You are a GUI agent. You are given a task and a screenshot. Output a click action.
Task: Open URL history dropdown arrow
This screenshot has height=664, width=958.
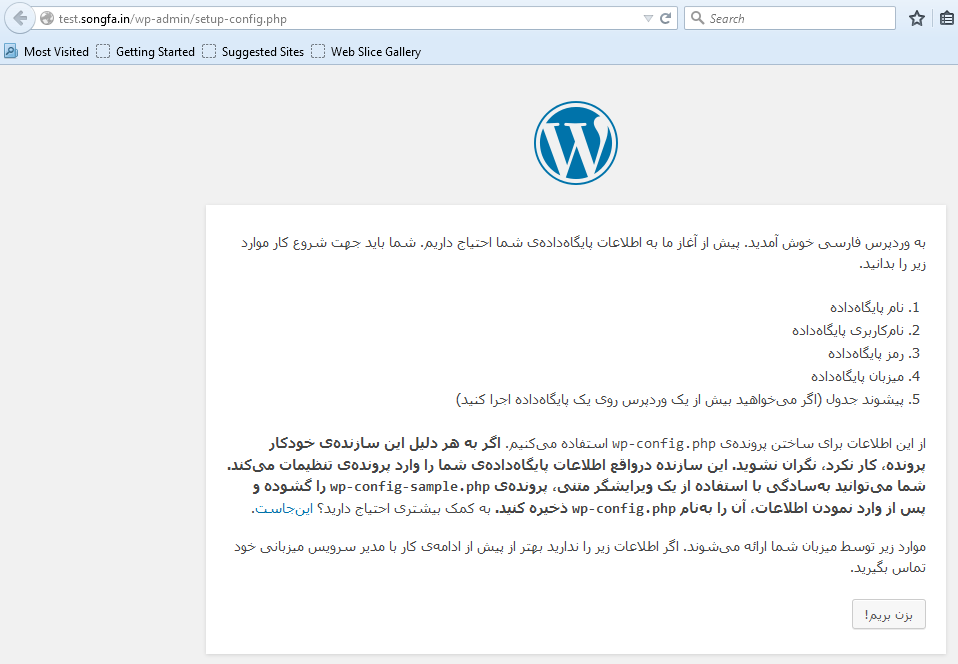click(648, 18)
